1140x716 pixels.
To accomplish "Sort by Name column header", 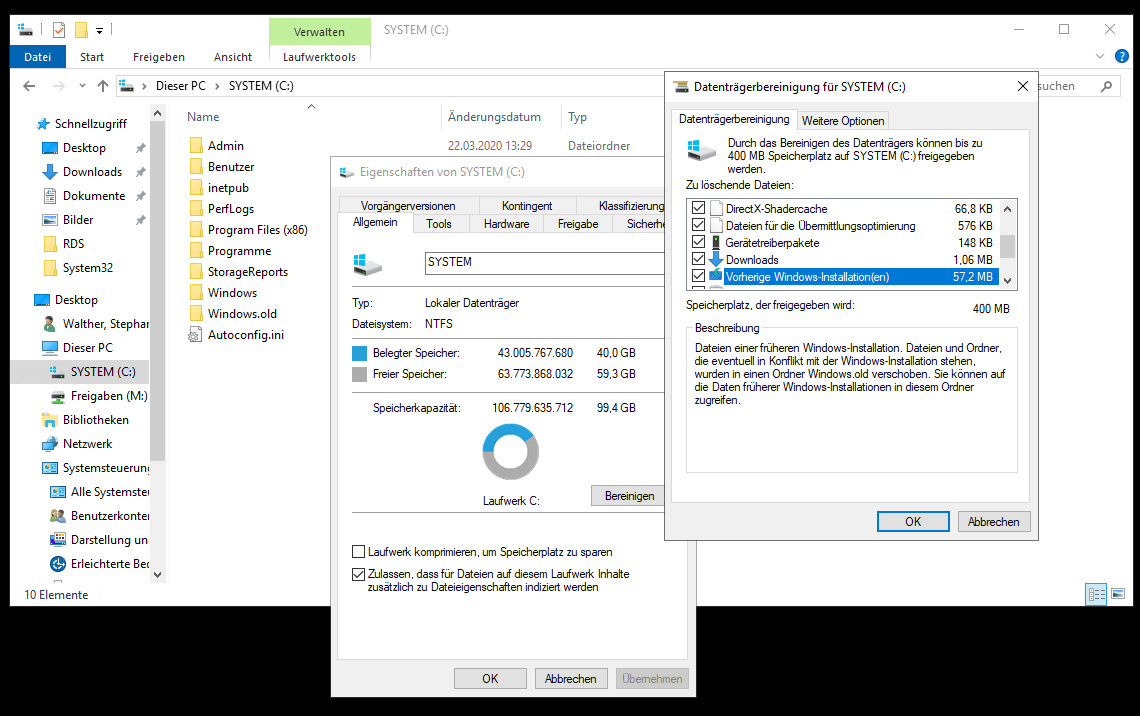I will (x=203, y=116).
